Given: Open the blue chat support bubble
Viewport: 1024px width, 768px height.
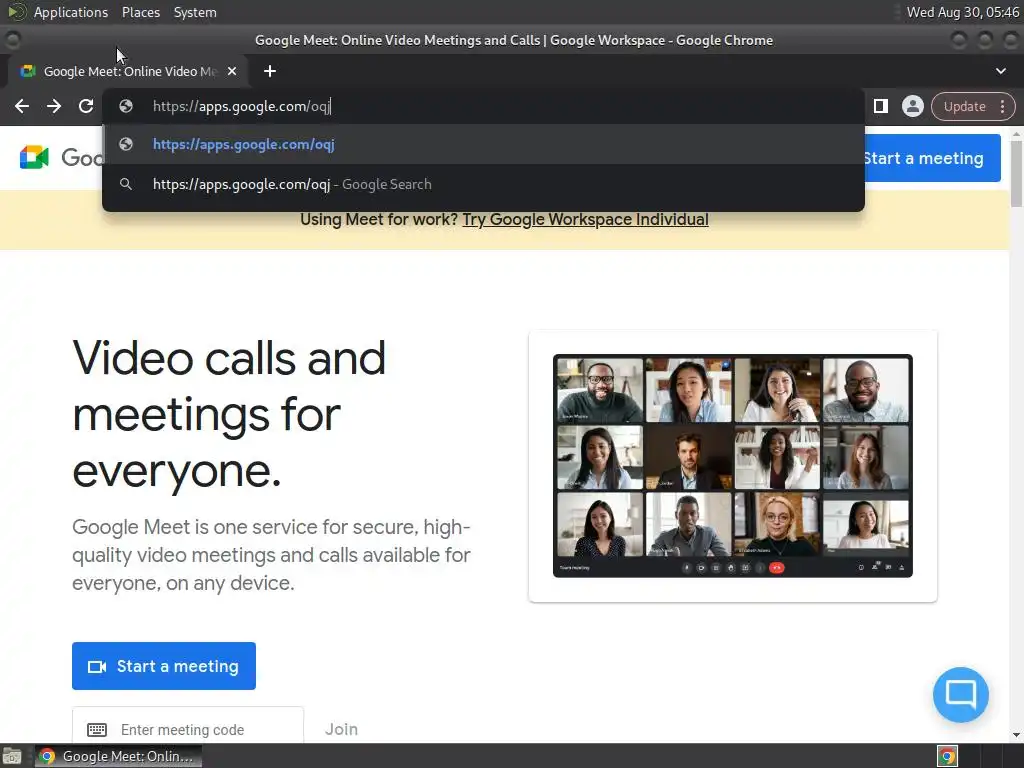Looking at the screenshot, I should click(x=961, y=694).
